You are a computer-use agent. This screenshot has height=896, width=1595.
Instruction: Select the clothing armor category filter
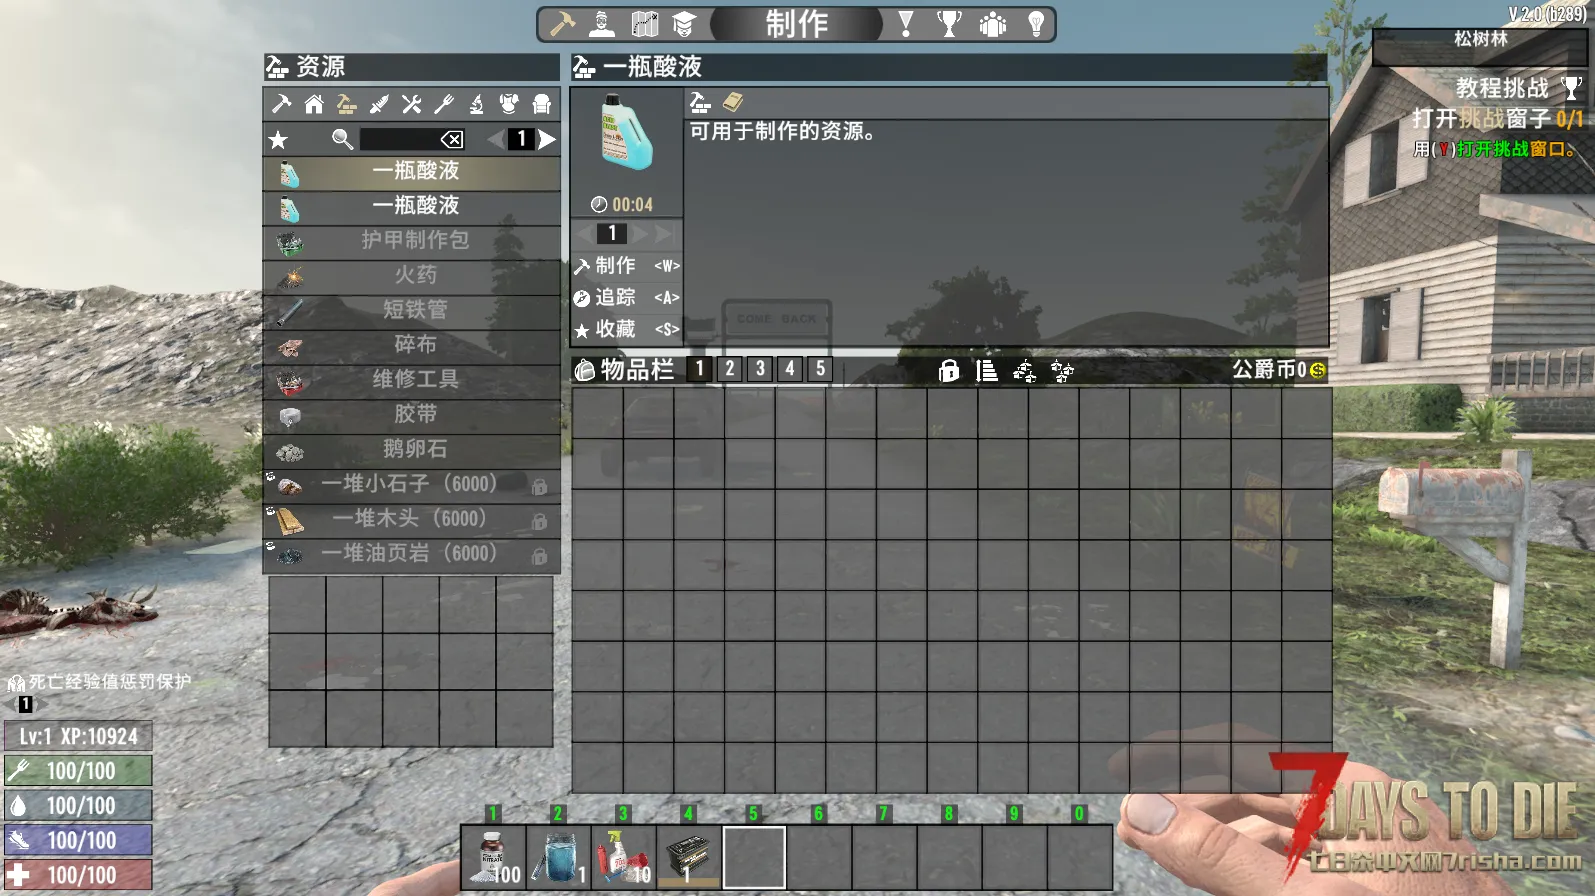[x=509, y=104]
